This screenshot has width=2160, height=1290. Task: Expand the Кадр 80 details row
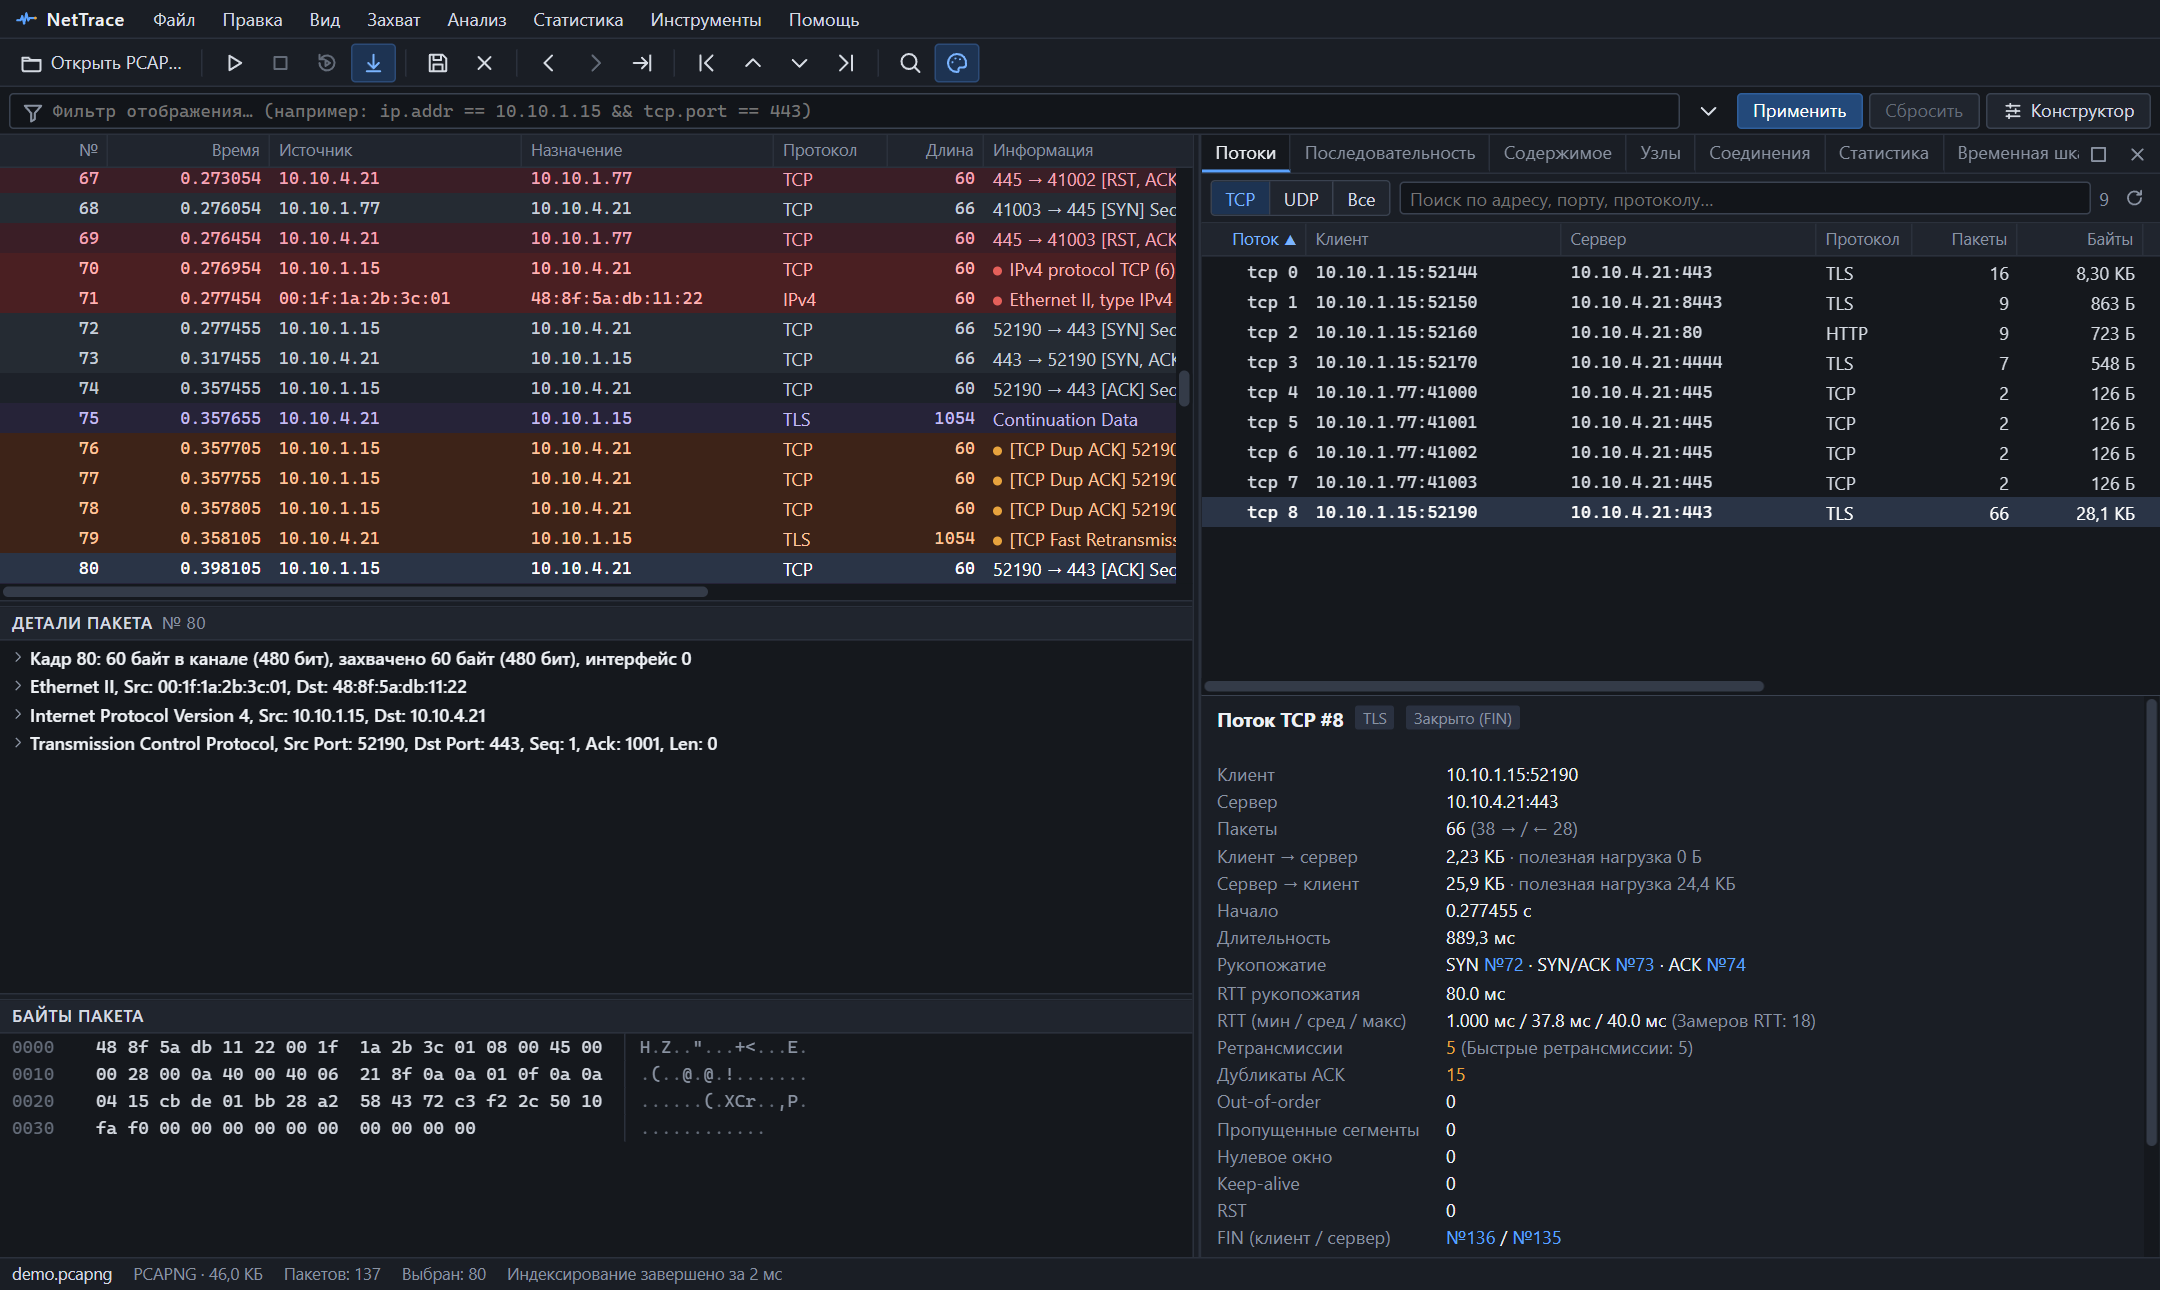coord(18,658)
